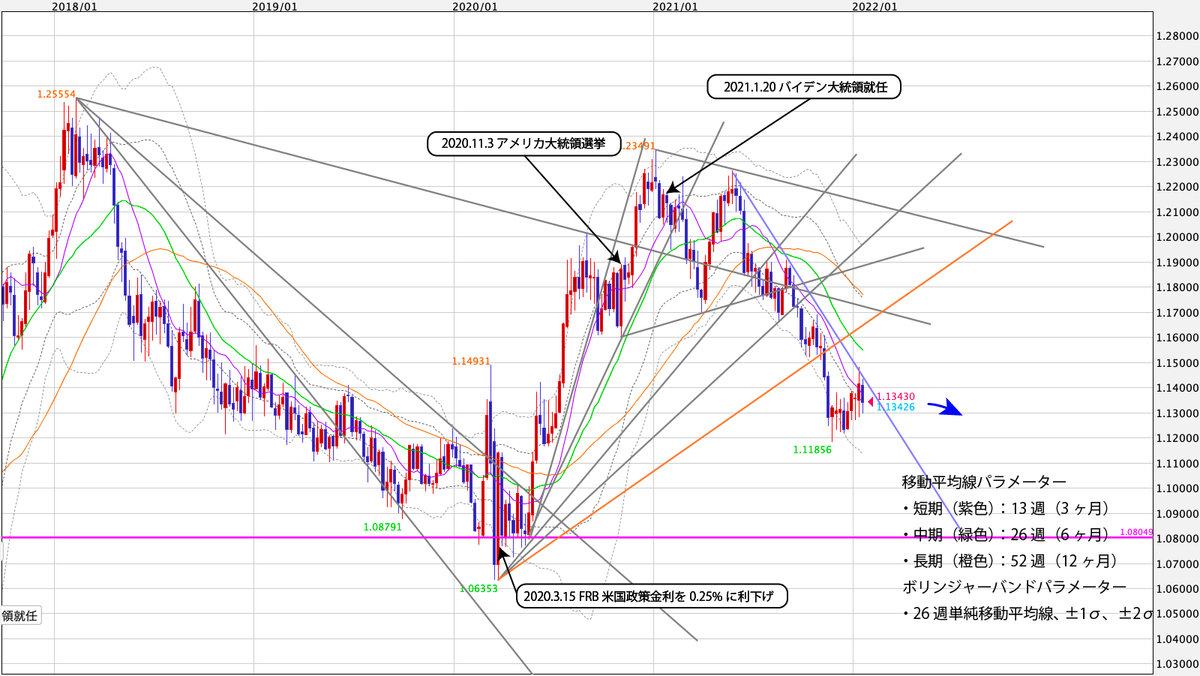
Task: Click the 1.08049 magenta level label
Action: 1137,533
